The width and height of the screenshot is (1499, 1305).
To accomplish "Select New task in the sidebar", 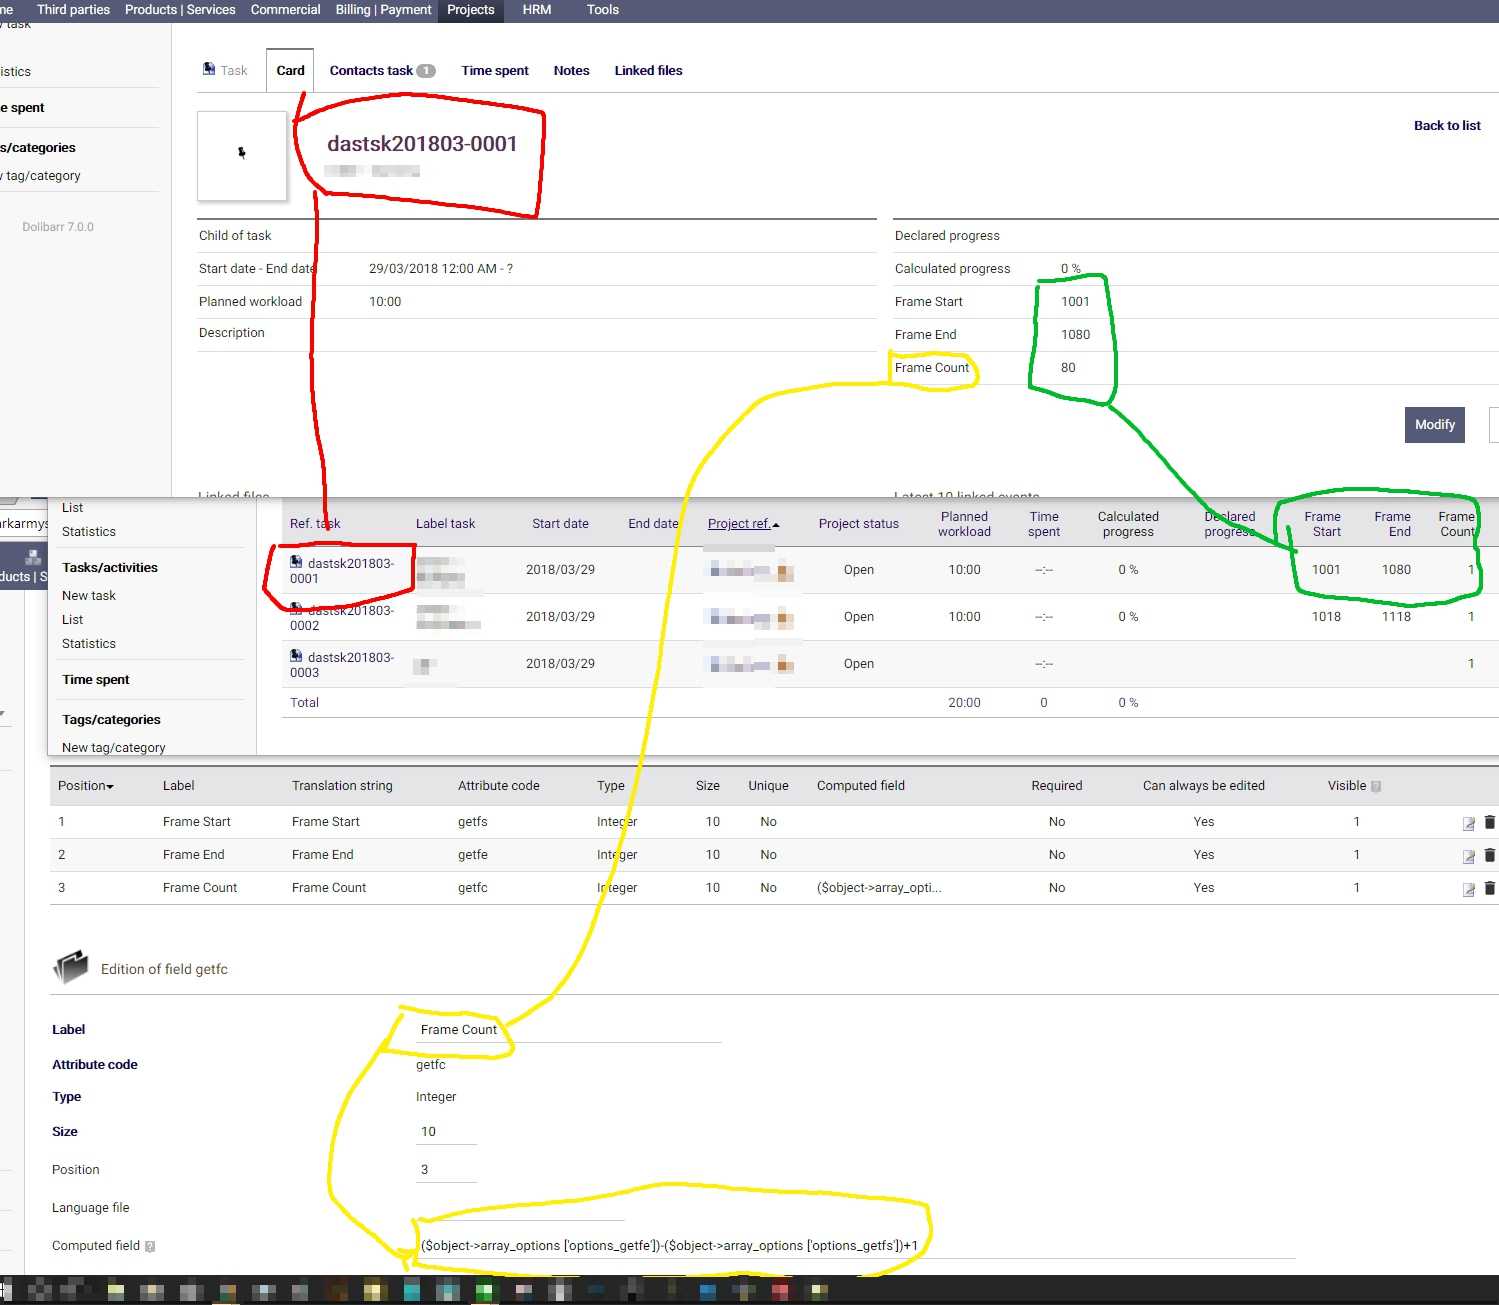I will (89, 596).
